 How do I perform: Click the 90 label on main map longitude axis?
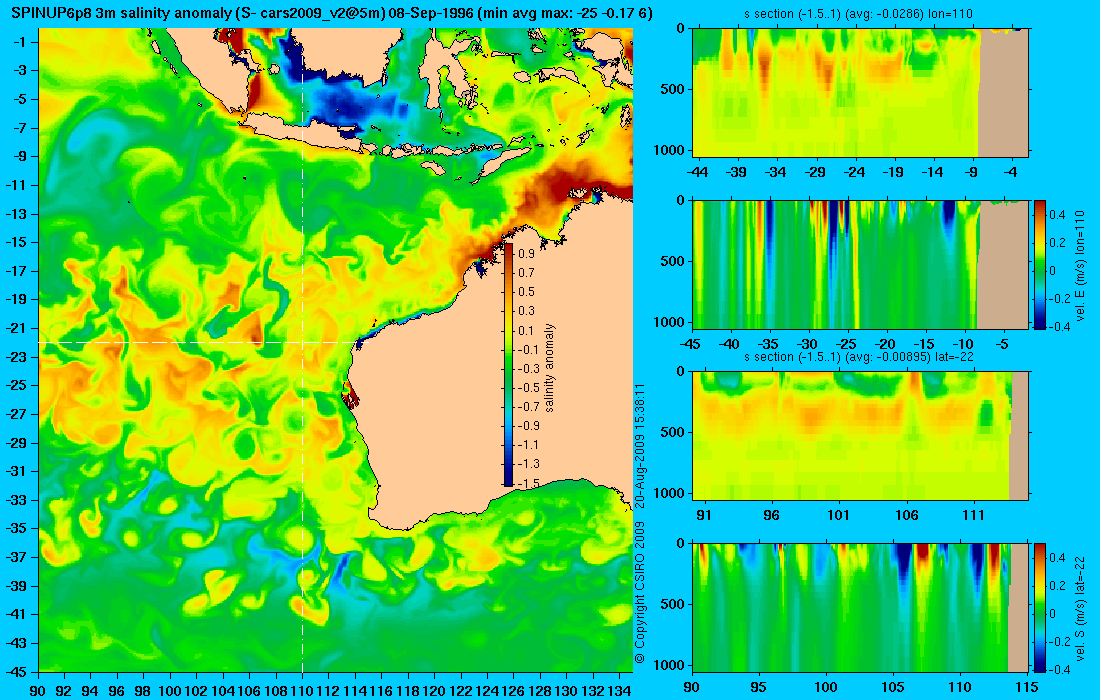(x=39, y=691)
